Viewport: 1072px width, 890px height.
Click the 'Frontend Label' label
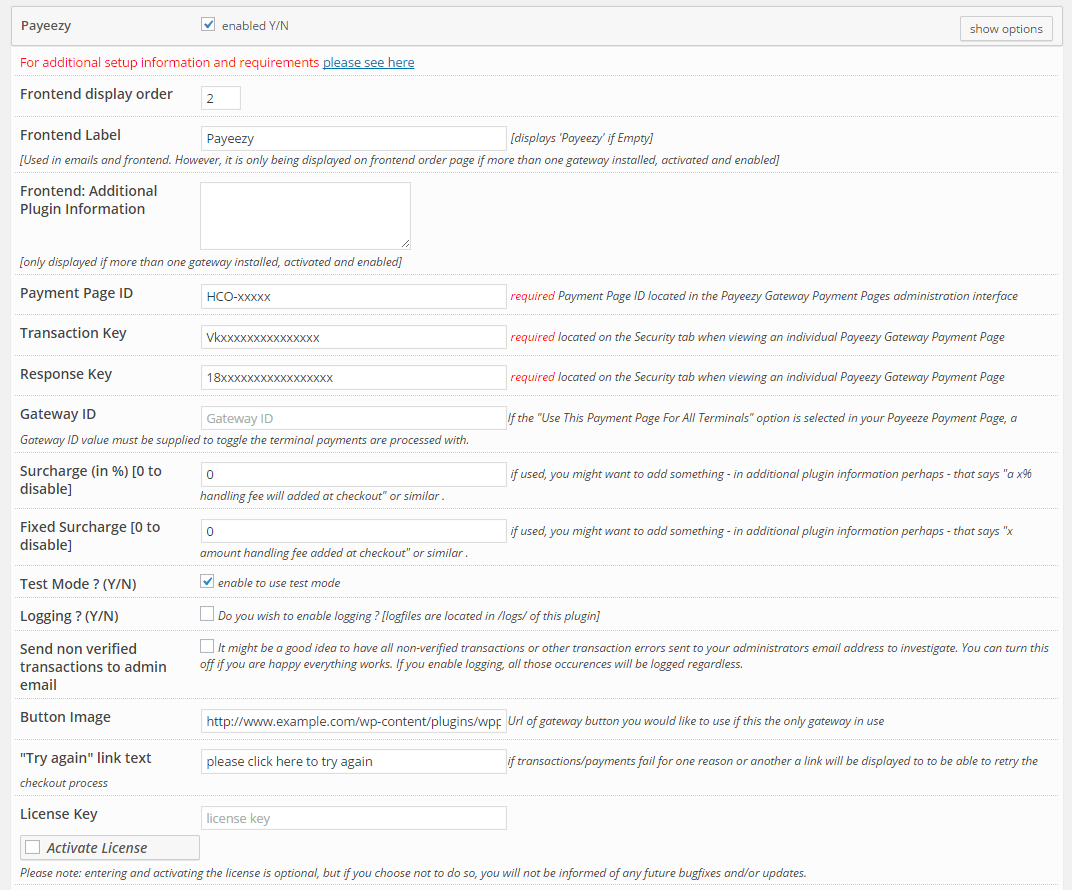70,135
